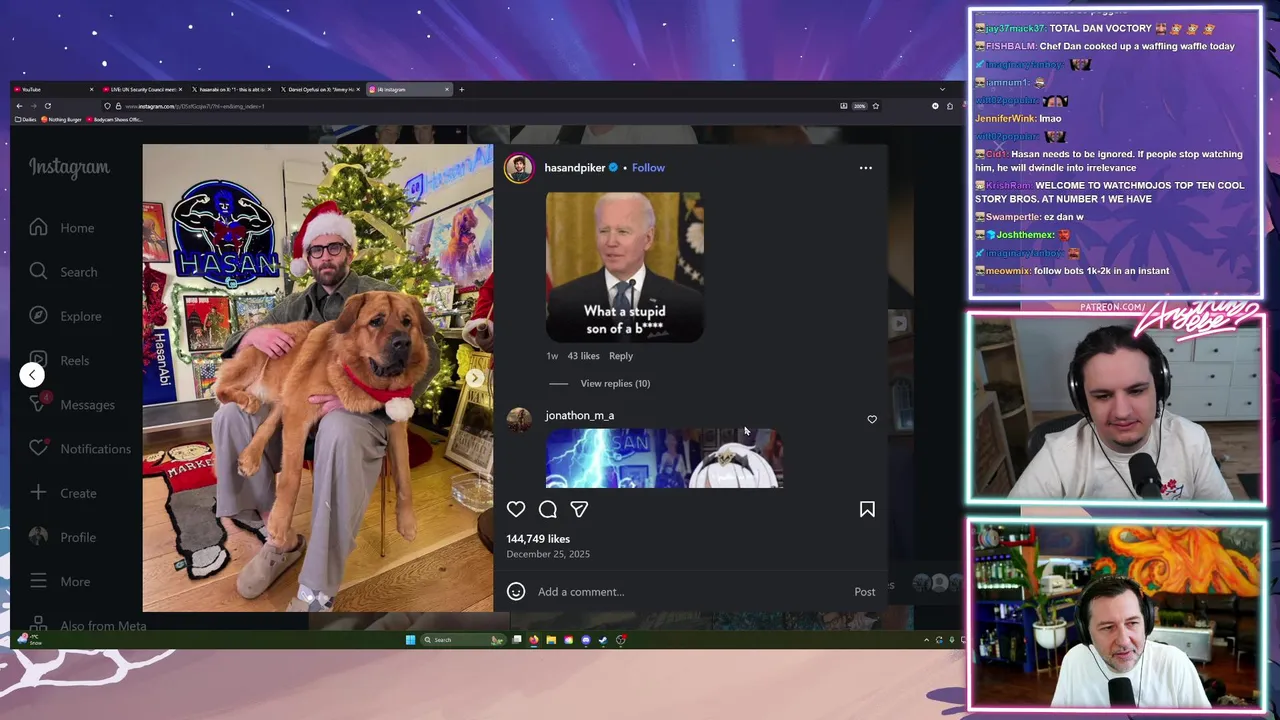The height and width of the screenshot is (720, 1280).
Task: Bookmark this page with star icon
Action: 876,106
